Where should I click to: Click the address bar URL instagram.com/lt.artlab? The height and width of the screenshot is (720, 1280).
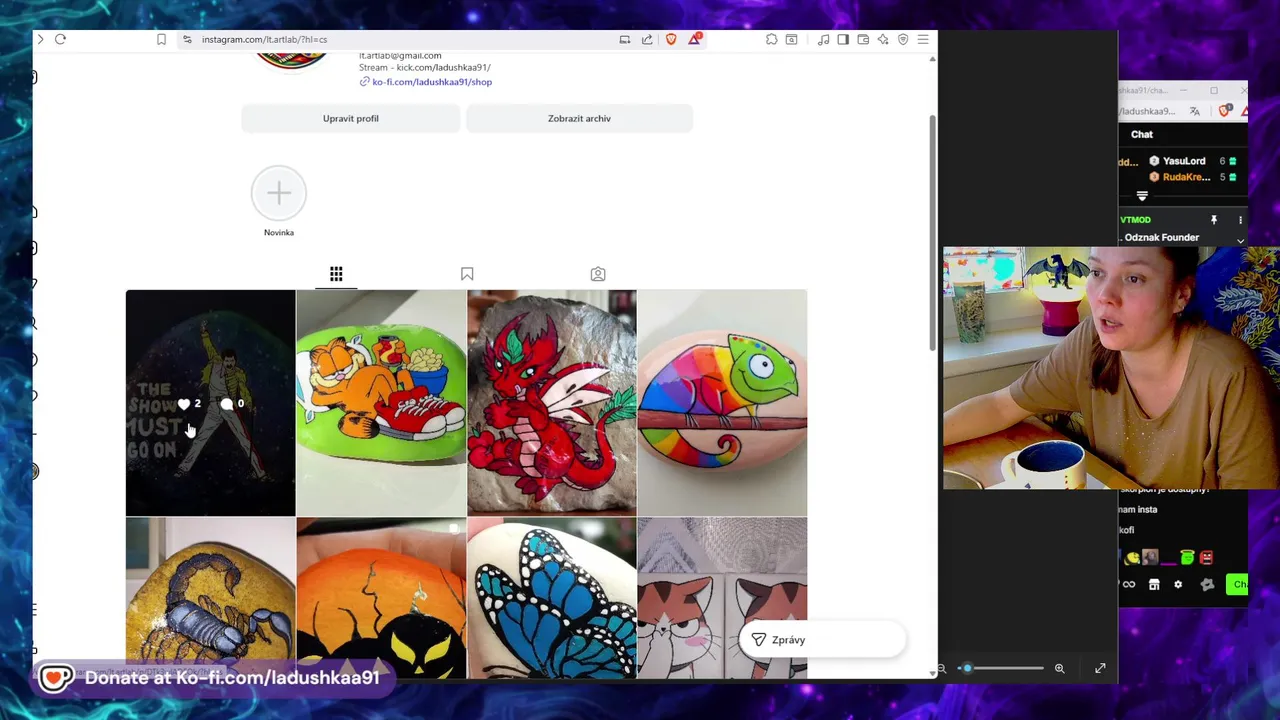tap(264, 39)
